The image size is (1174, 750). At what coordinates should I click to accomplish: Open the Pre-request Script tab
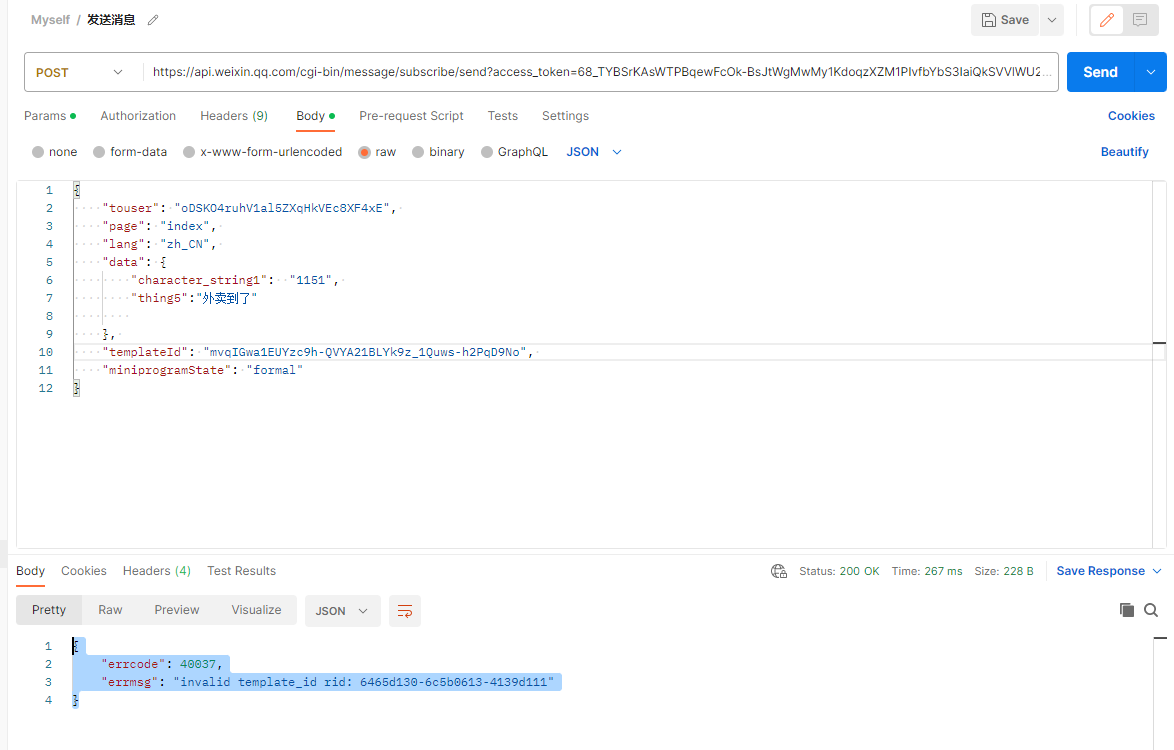pyautogui.click(x=411, y=116)
